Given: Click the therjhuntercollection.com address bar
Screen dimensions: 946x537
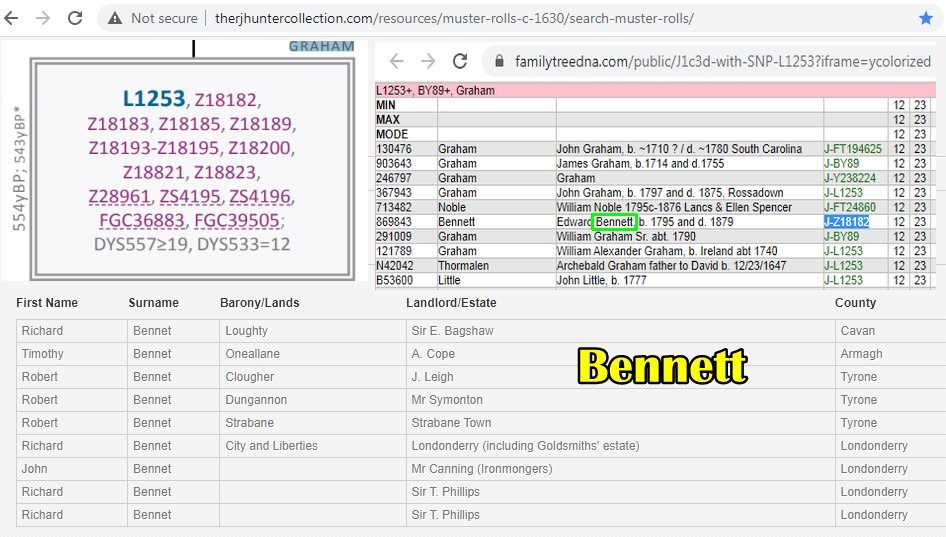Looking at the screenshot, I should pos(450,18).
